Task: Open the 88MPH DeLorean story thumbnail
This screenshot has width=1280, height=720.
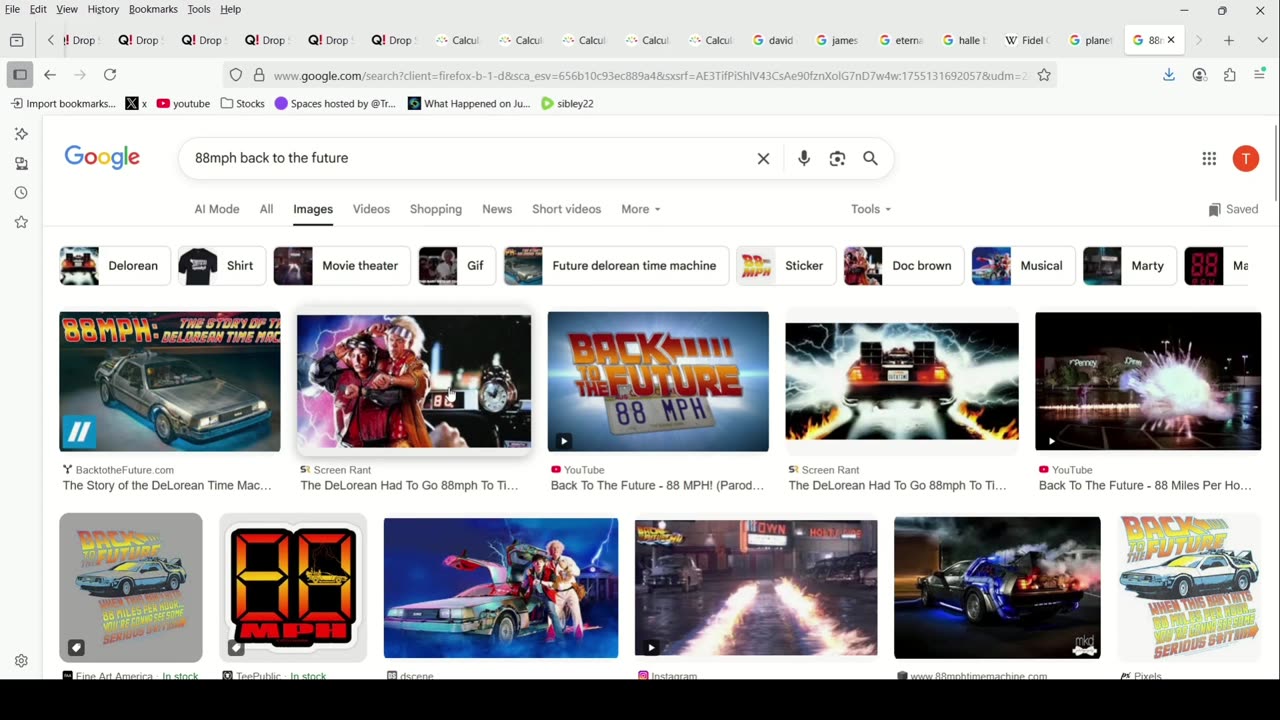Action: click(x=170, y=381)
